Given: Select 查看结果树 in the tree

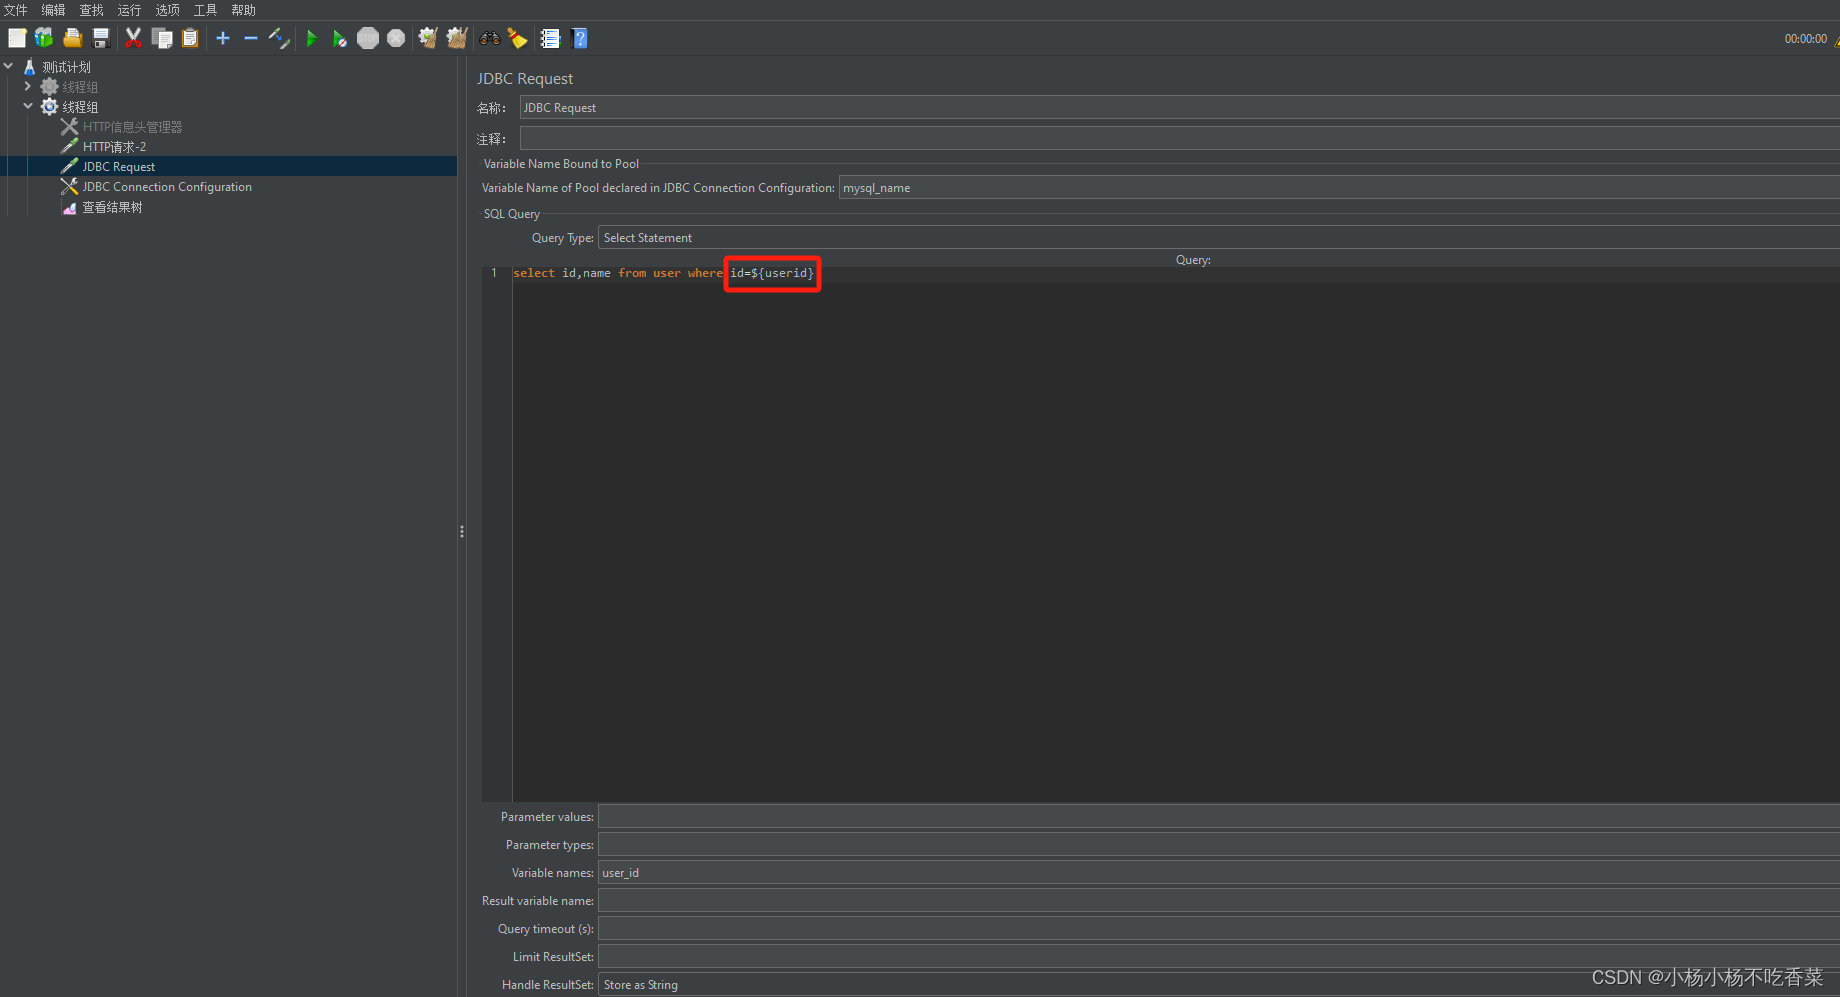Looking at the screenshot, I should pyautogui.click(x=112, y=207).
